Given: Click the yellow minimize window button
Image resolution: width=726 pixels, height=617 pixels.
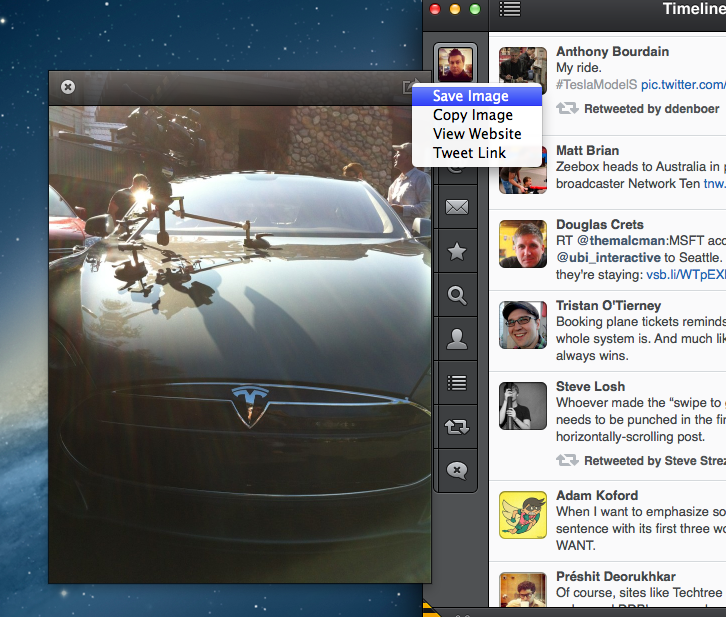Looking at the screenshot, I should 455,9.
